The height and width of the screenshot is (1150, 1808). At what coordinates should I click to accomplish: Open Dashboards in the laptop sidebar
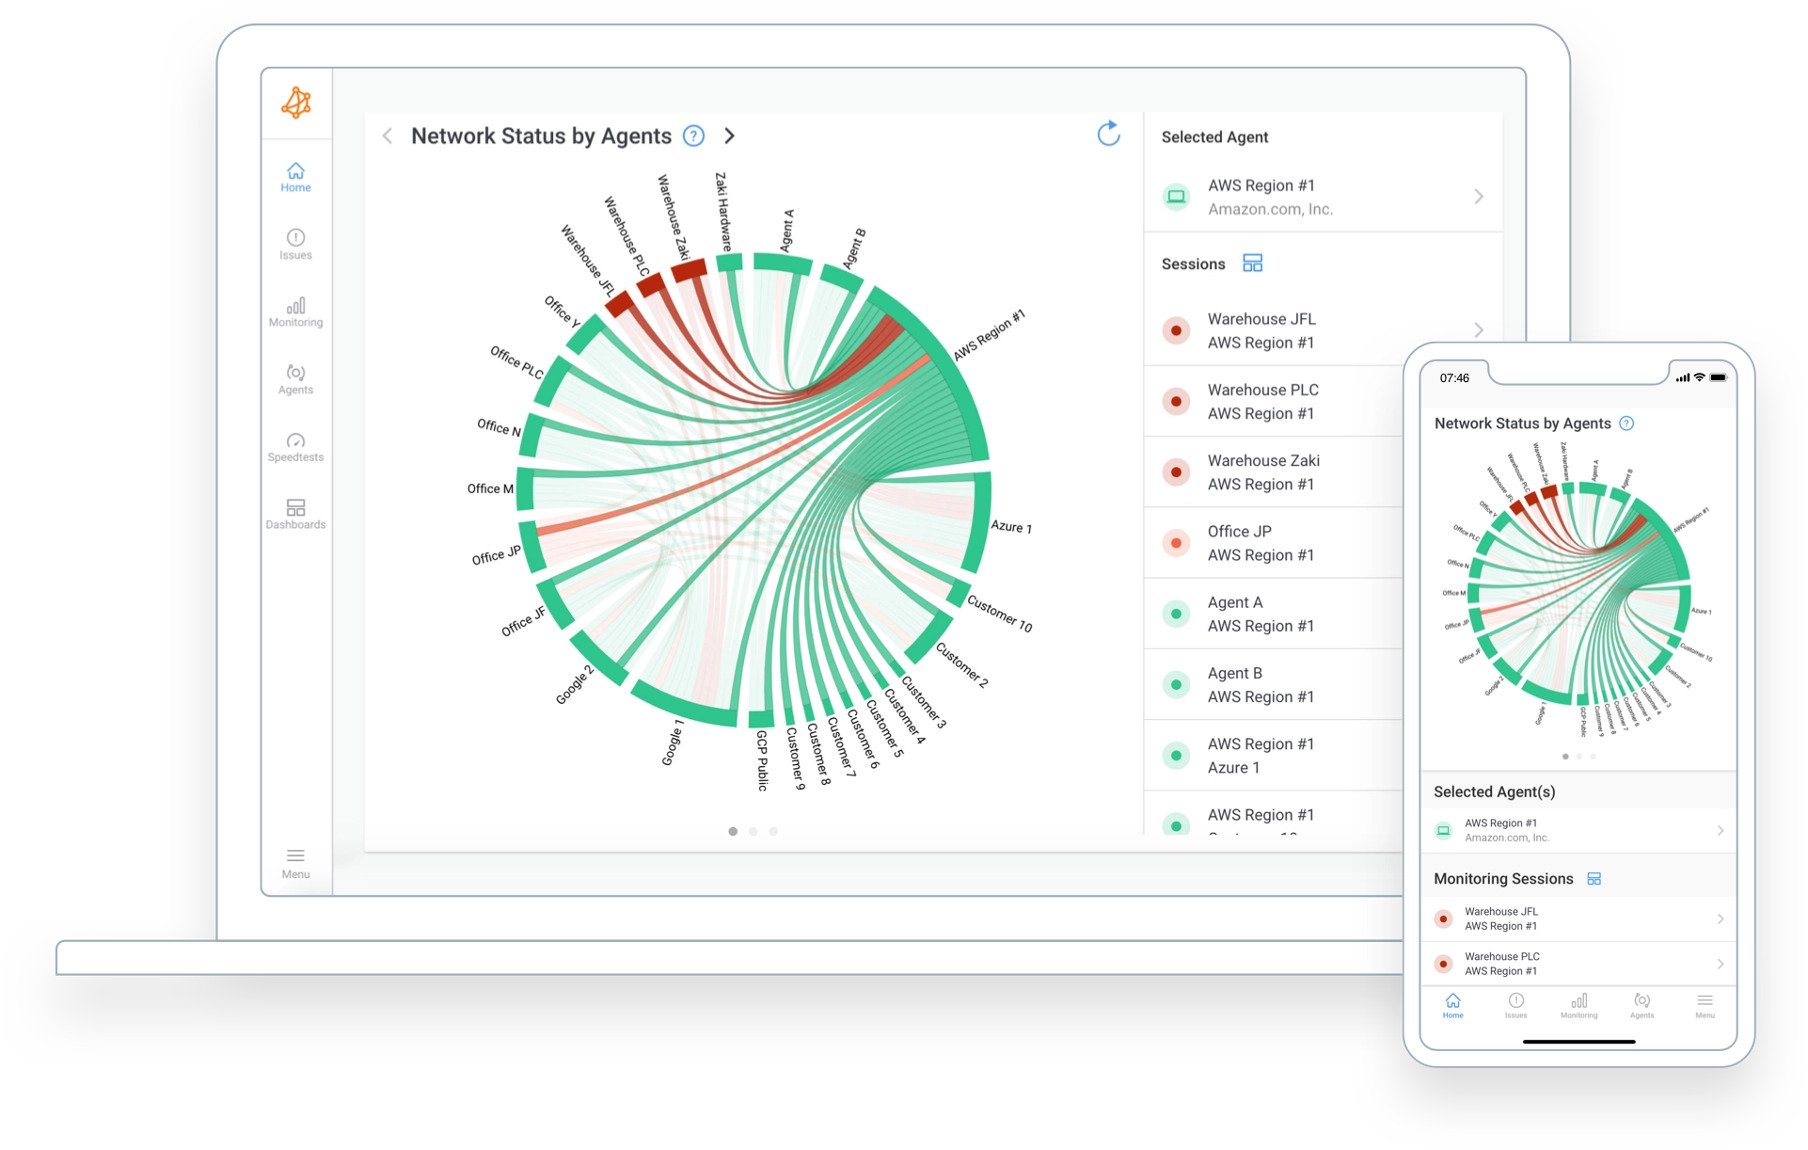[x=295, y=514]
